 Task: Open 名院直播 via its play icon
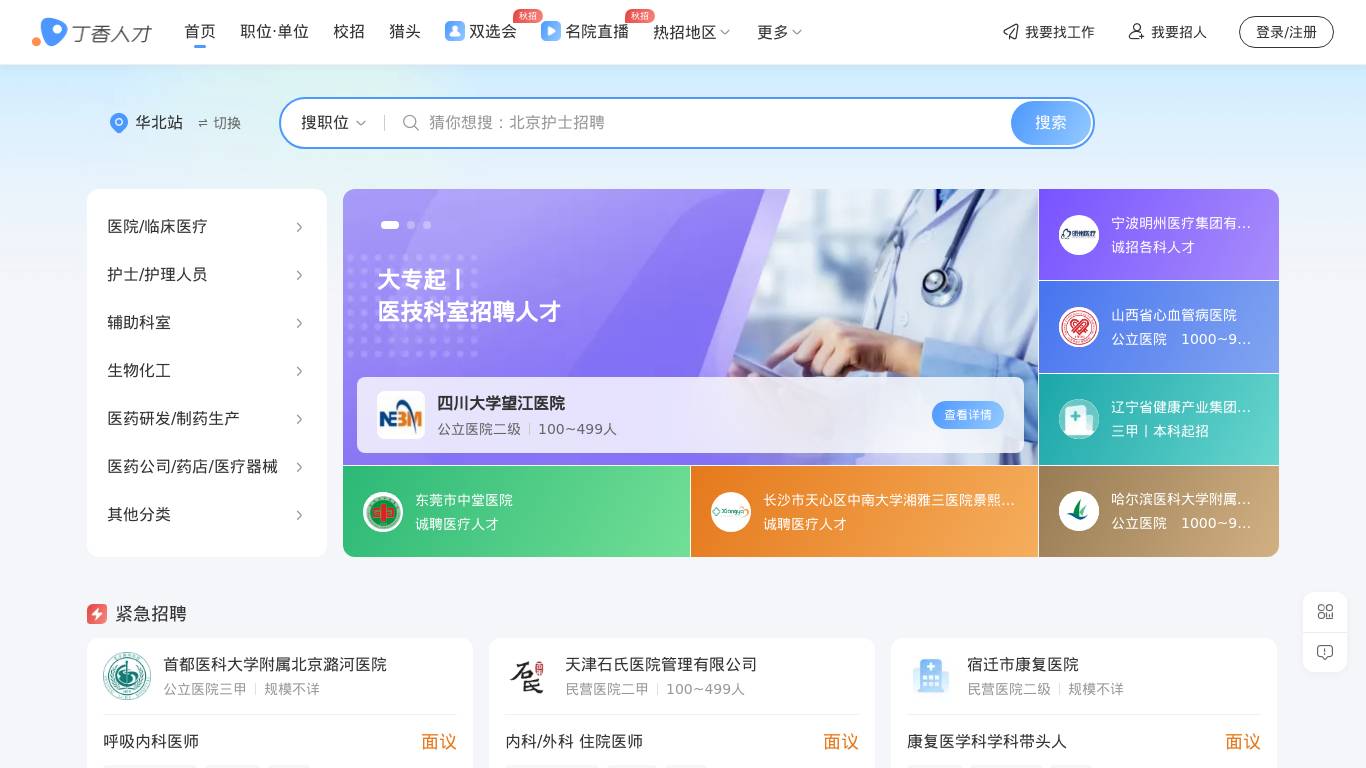551,32
